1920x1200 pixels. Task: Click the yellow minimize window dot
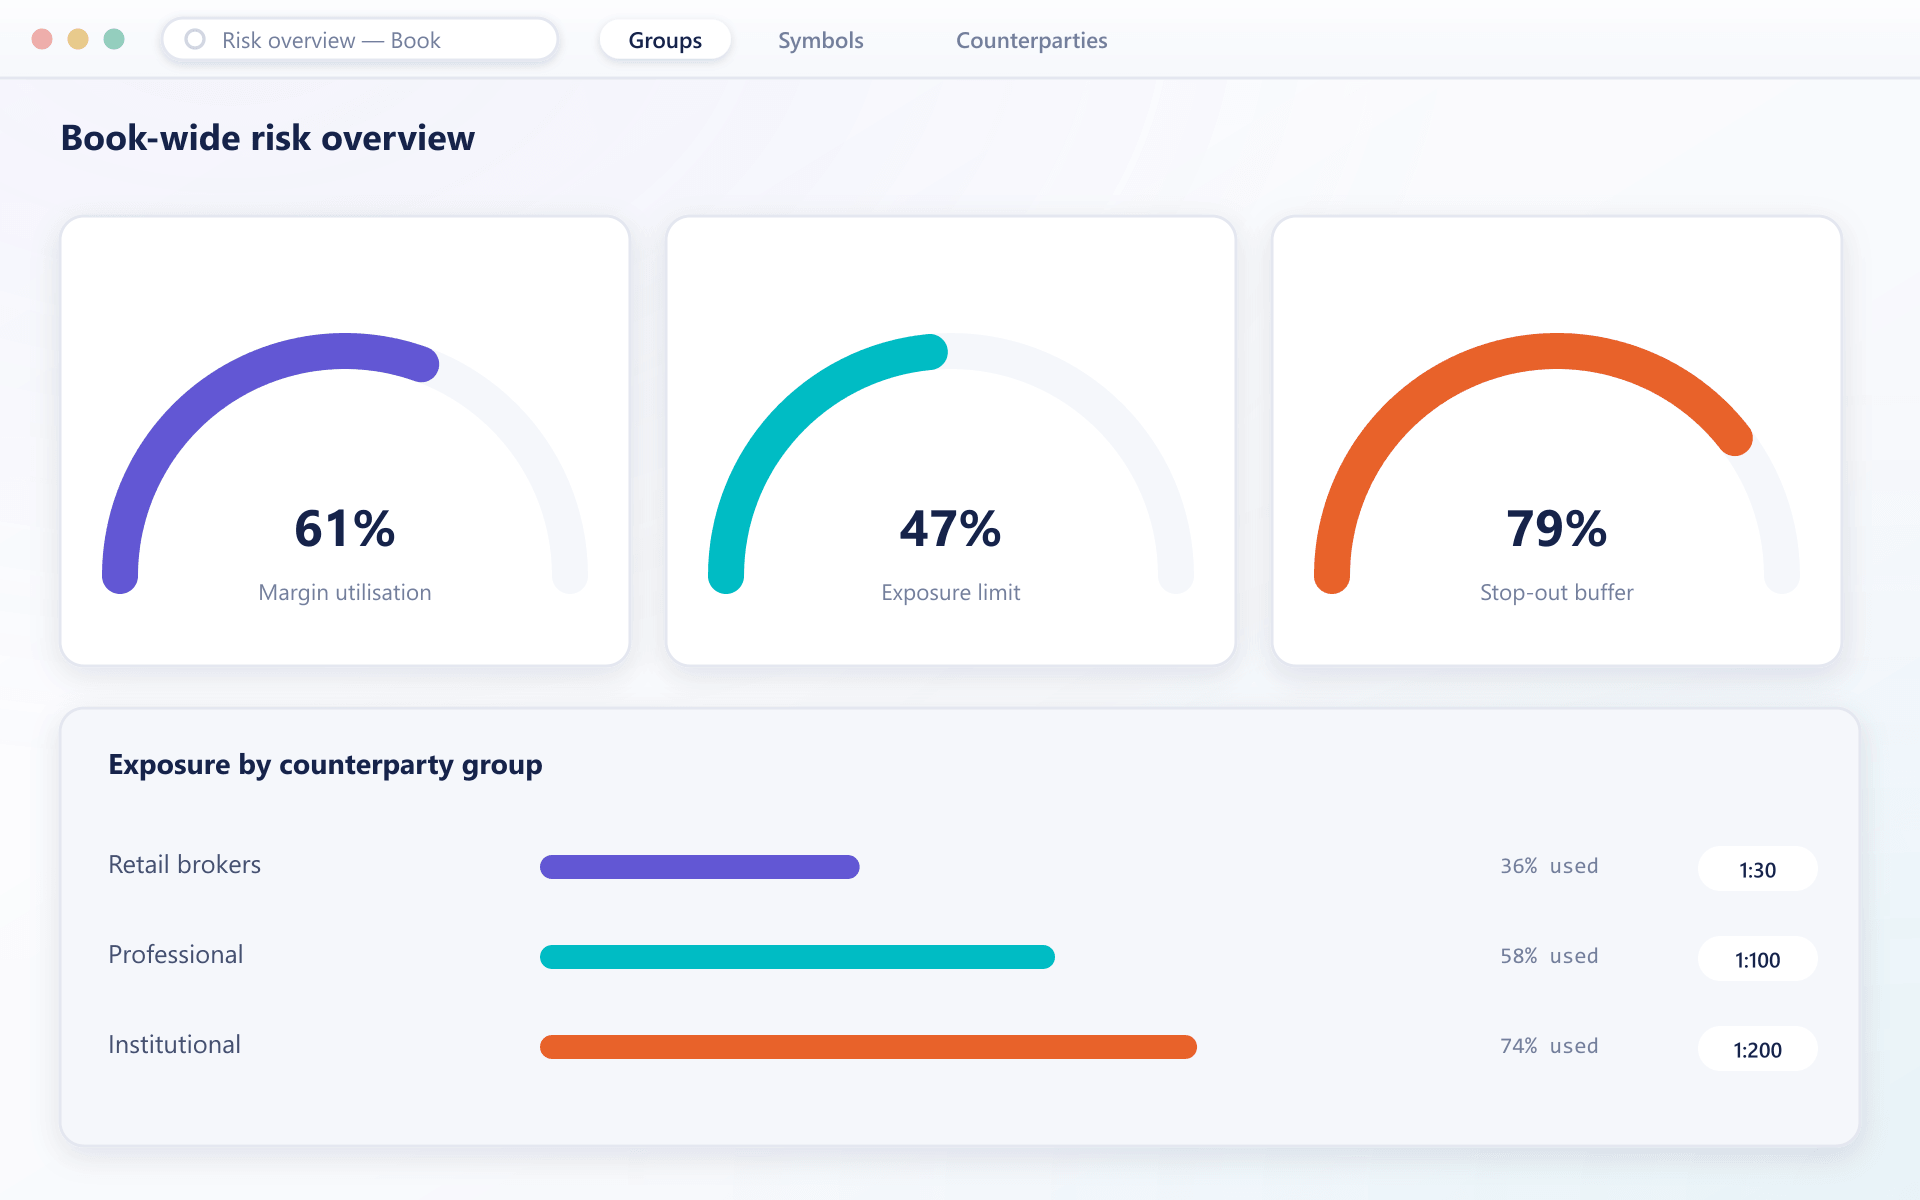tap(78, 39)
